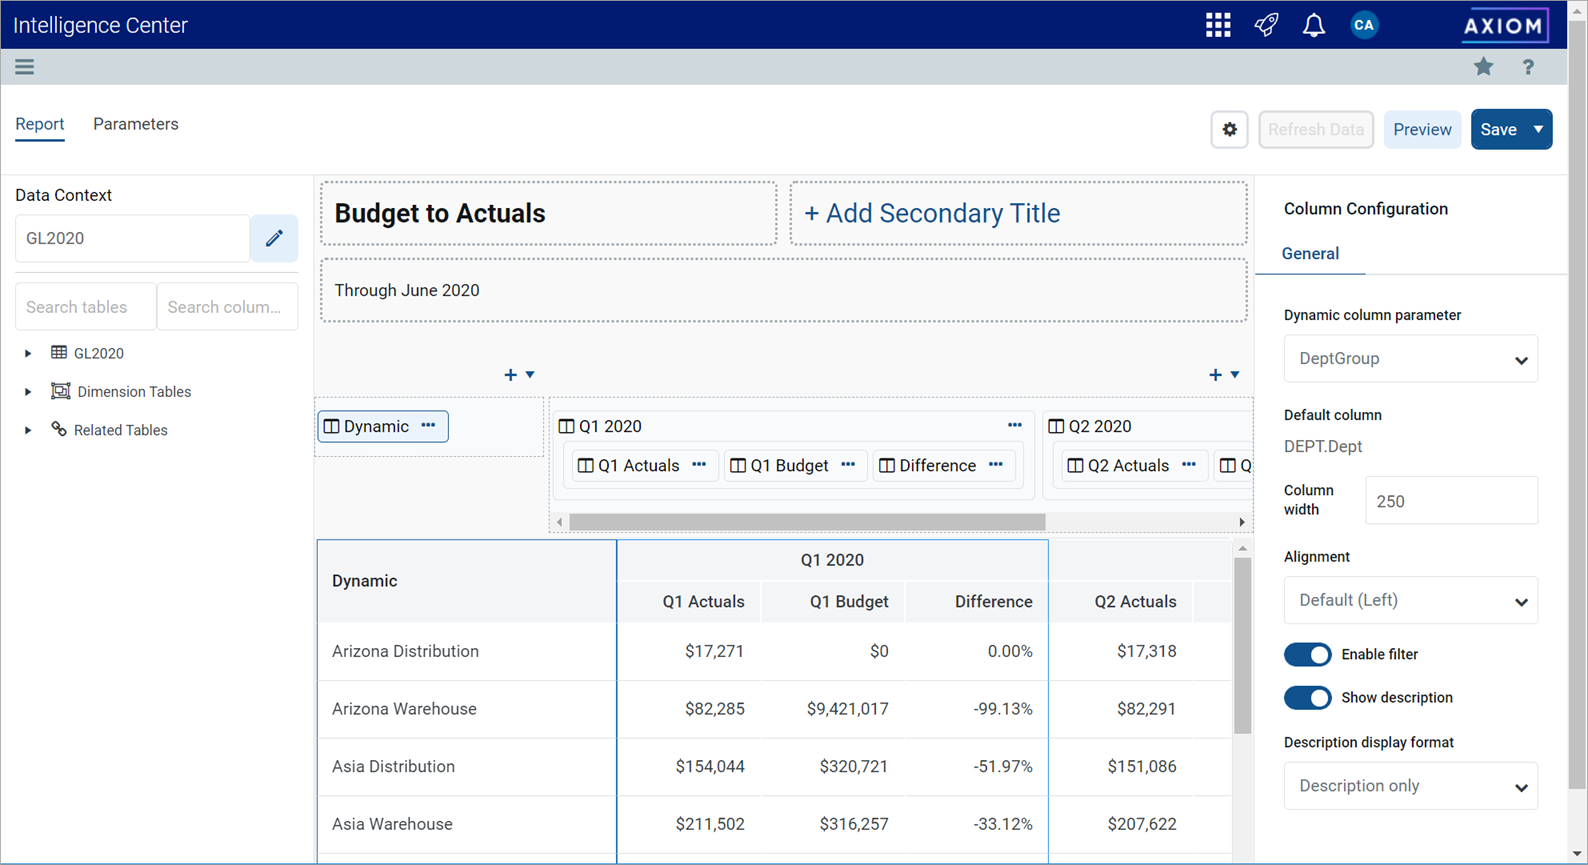Open the apps grid menu
This screenshot has height=865, width=1588.
click(x=1218, y=25)
